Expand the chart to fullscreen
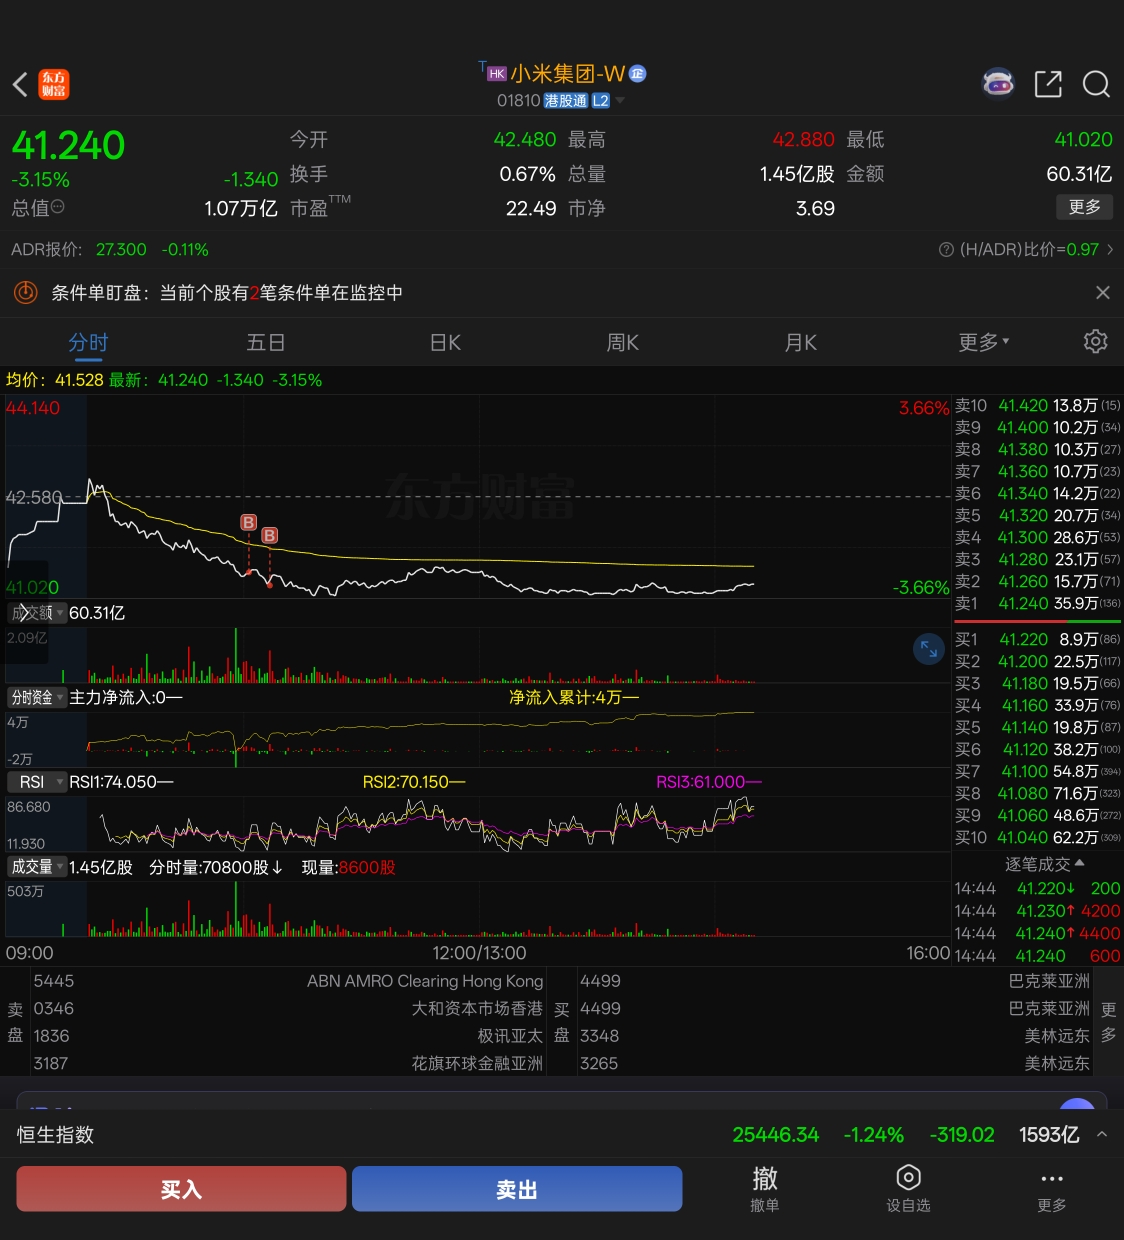1124x1240 pixels. pos(929,649)
